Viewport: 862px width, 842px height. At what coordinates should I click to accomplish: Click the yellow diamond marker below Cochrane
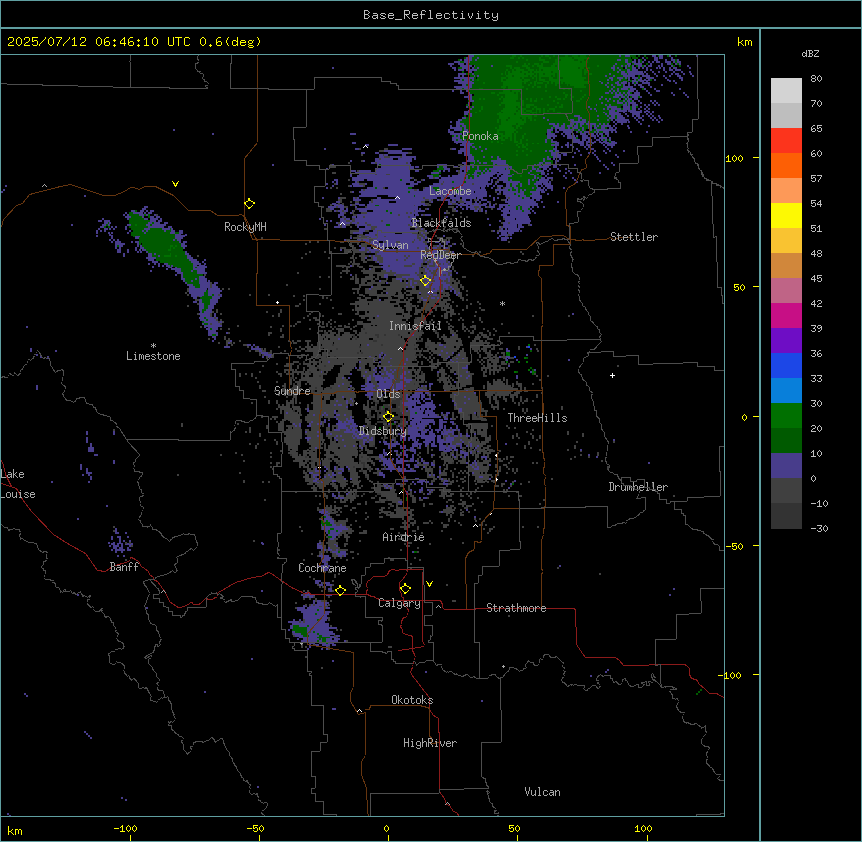pyautogui.click(x=340, y=590)
